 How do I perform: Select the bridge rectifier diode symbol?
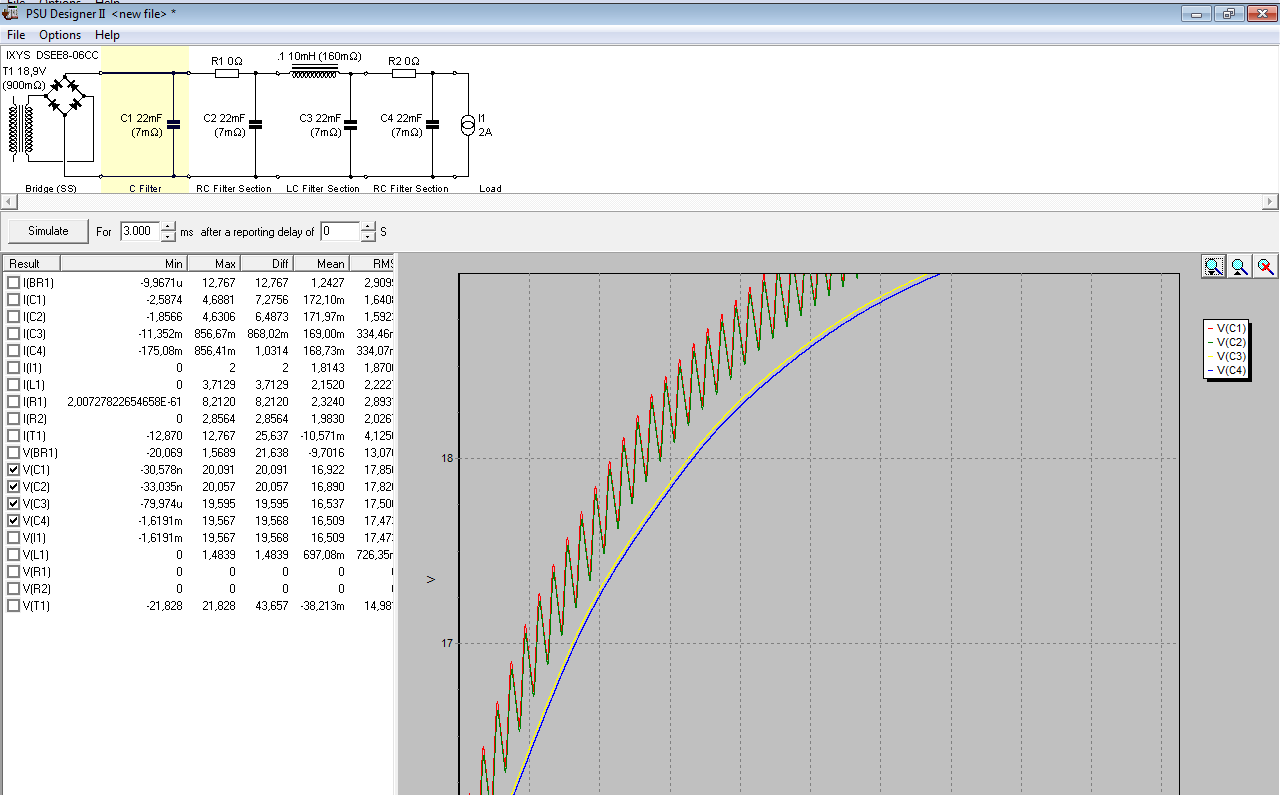(x=64, y=98)
